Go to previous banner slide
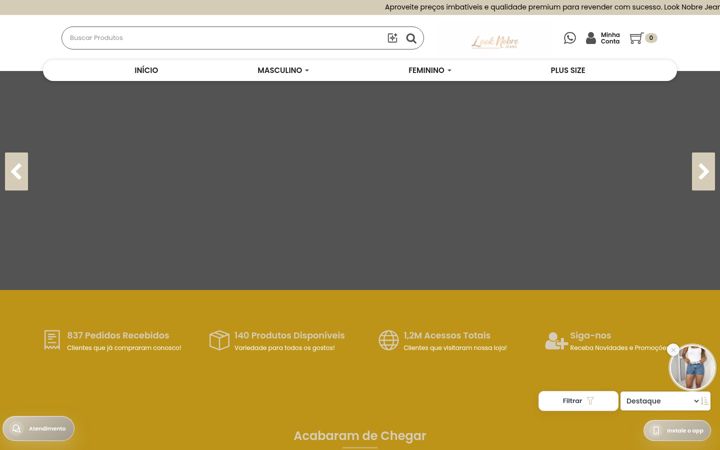720x450 pixels. point(17,171)
